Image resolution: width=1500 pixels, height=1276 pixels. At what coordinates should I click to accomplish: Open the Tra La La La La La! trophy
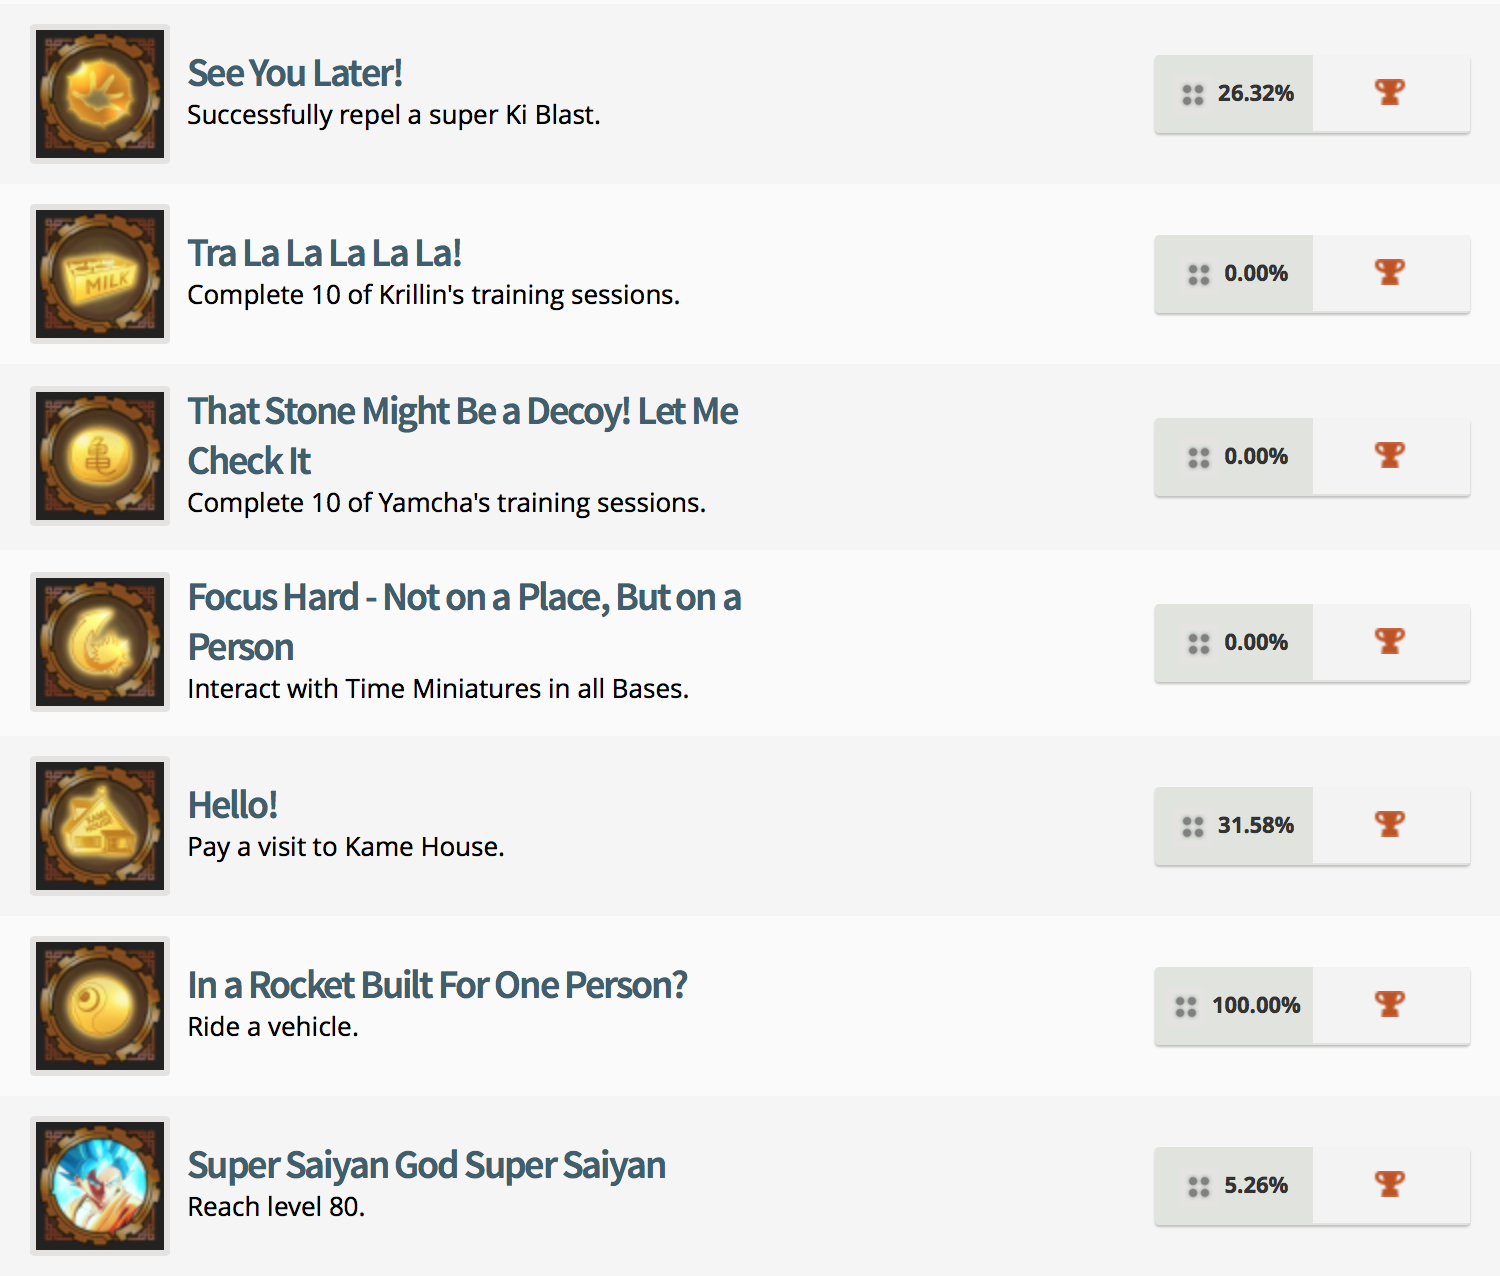324,253
